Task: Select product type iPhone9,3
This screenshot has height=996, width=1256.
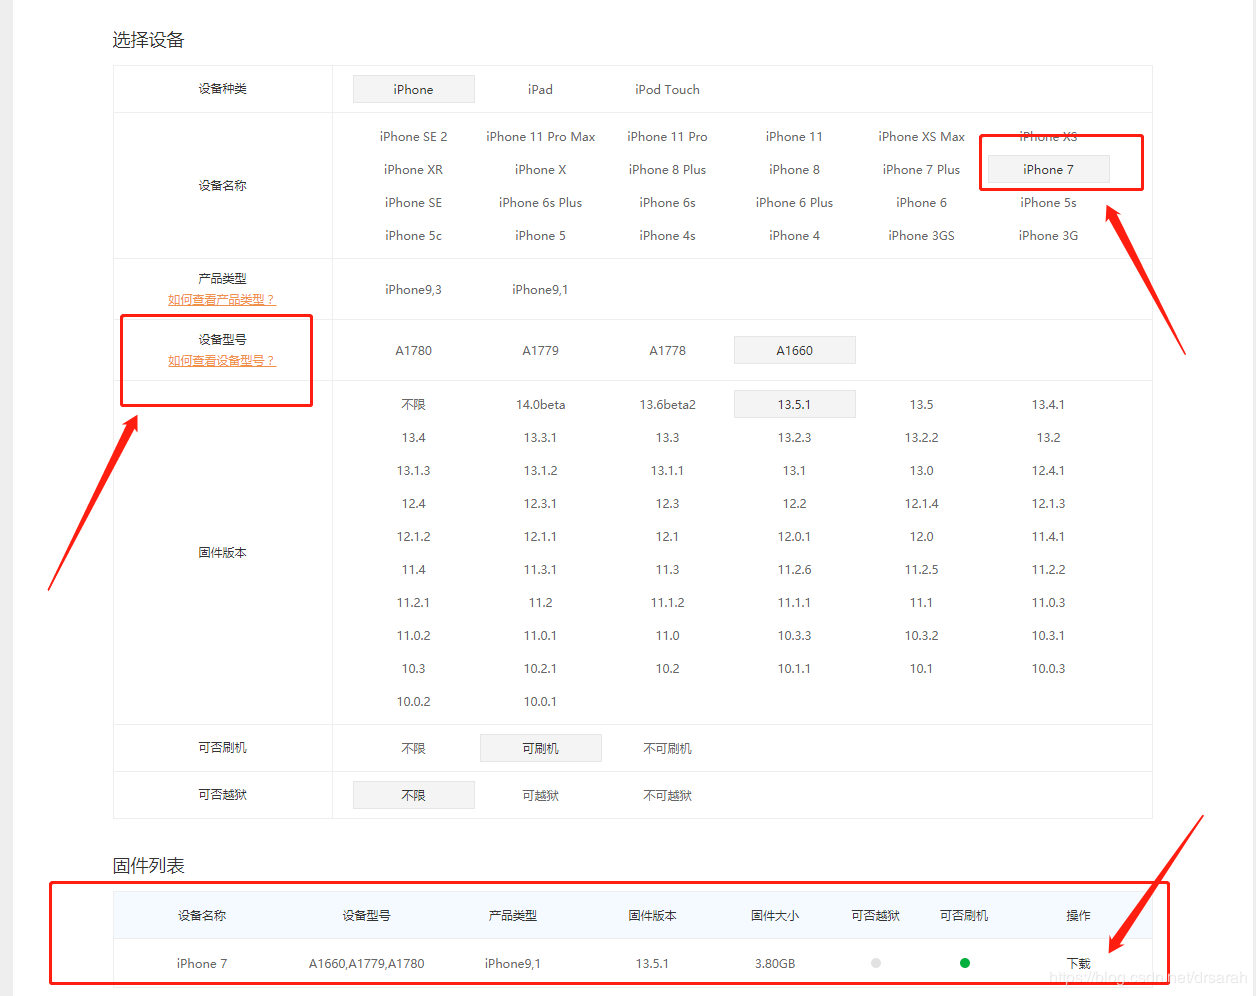Action: coord(413,290)
